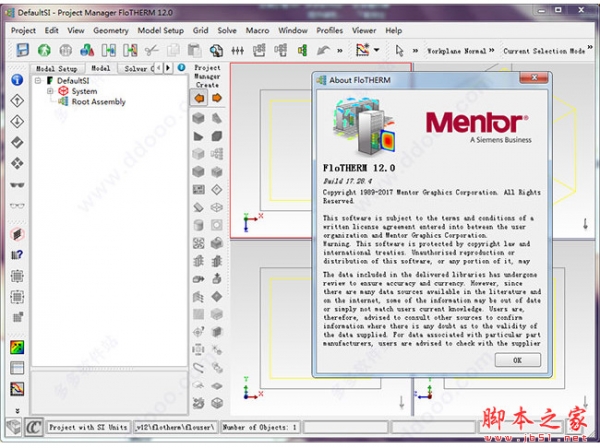Image resolution: width=600 pixels, height=448 pixels.
Task: Click the hexagon outline sidebar icon
Action: coord(17,234)
